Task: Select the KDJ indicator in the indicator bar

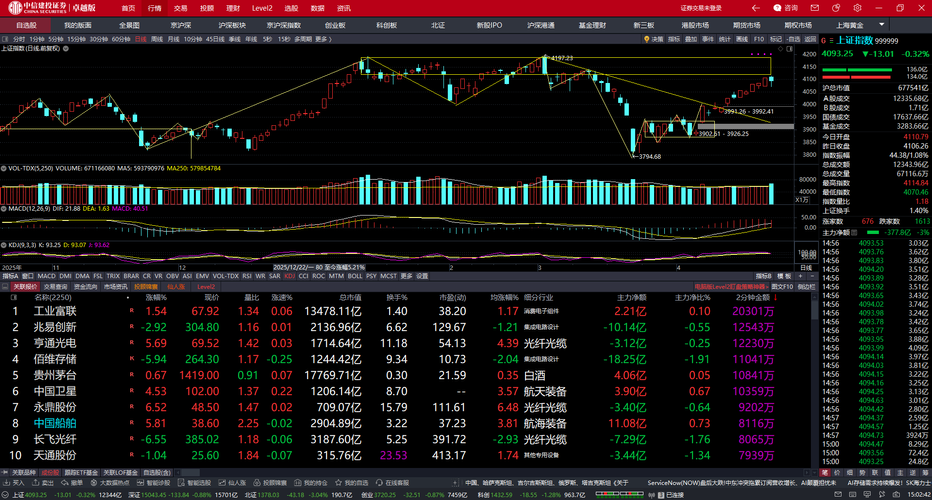Action: (289, 276)
